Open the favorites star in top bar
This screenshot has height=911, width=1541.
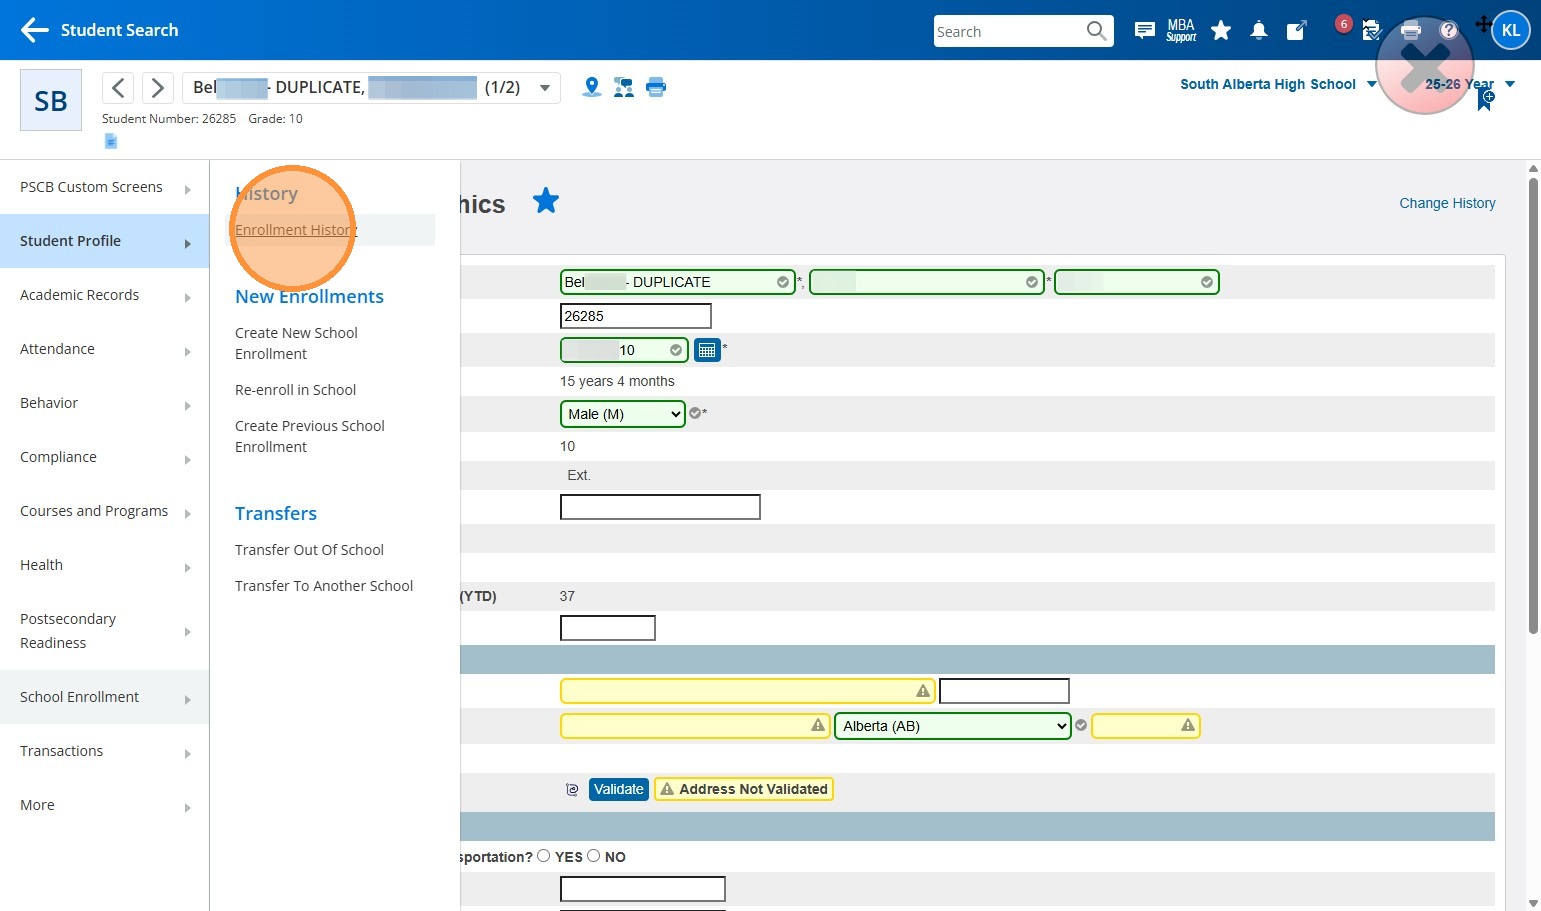coord(1220,31)
